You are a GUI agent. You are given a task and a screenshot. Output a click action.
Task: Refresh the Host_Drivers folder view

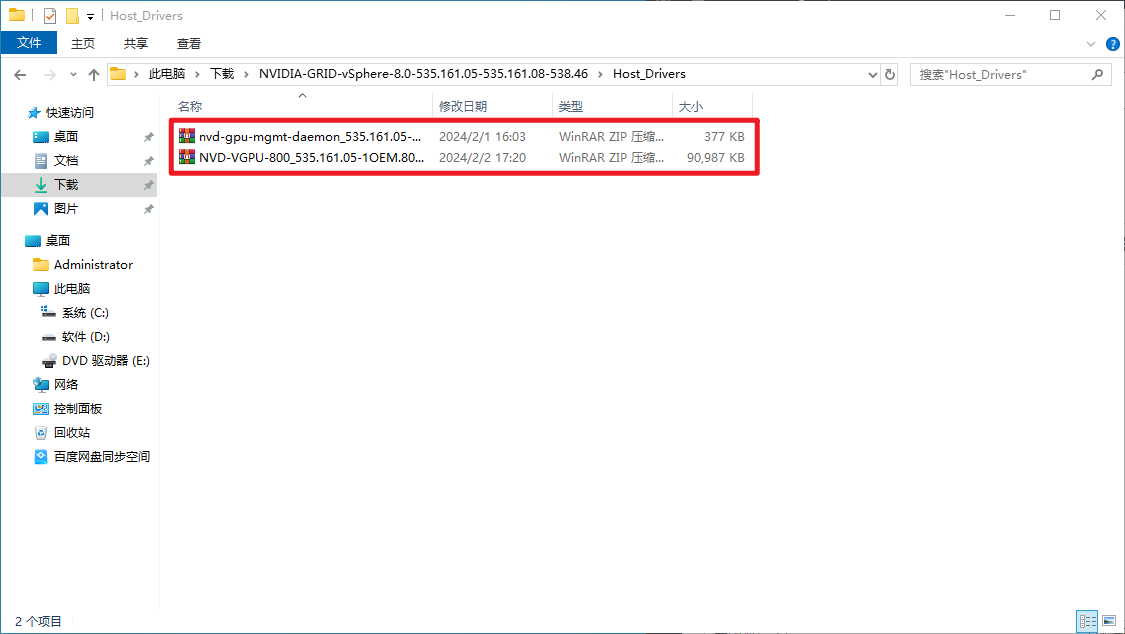point(890,74)
